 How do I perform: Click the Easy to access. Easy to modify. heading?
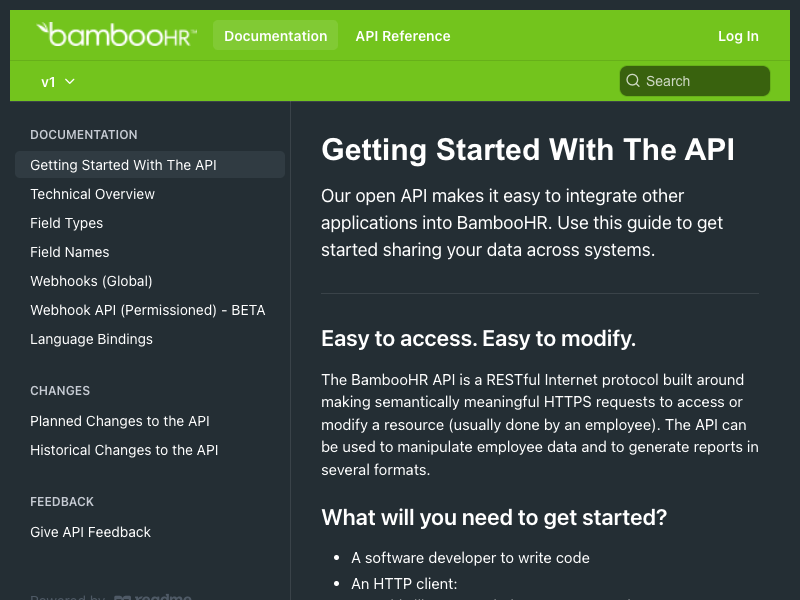(479, 339)
